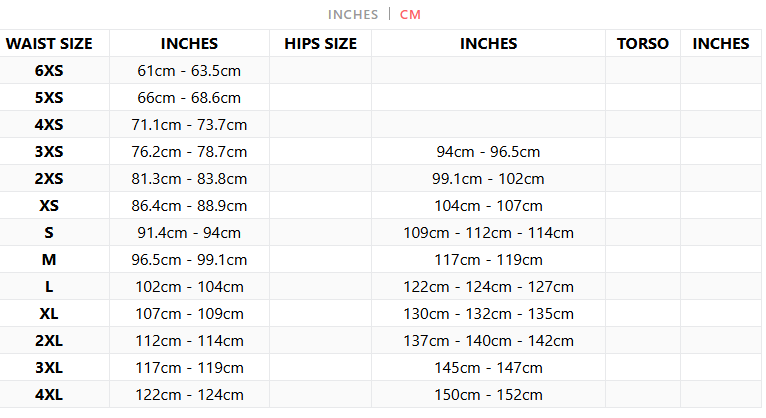Click the 3XS hips value 94cm - 96.5cm

[x=488, y=152]
